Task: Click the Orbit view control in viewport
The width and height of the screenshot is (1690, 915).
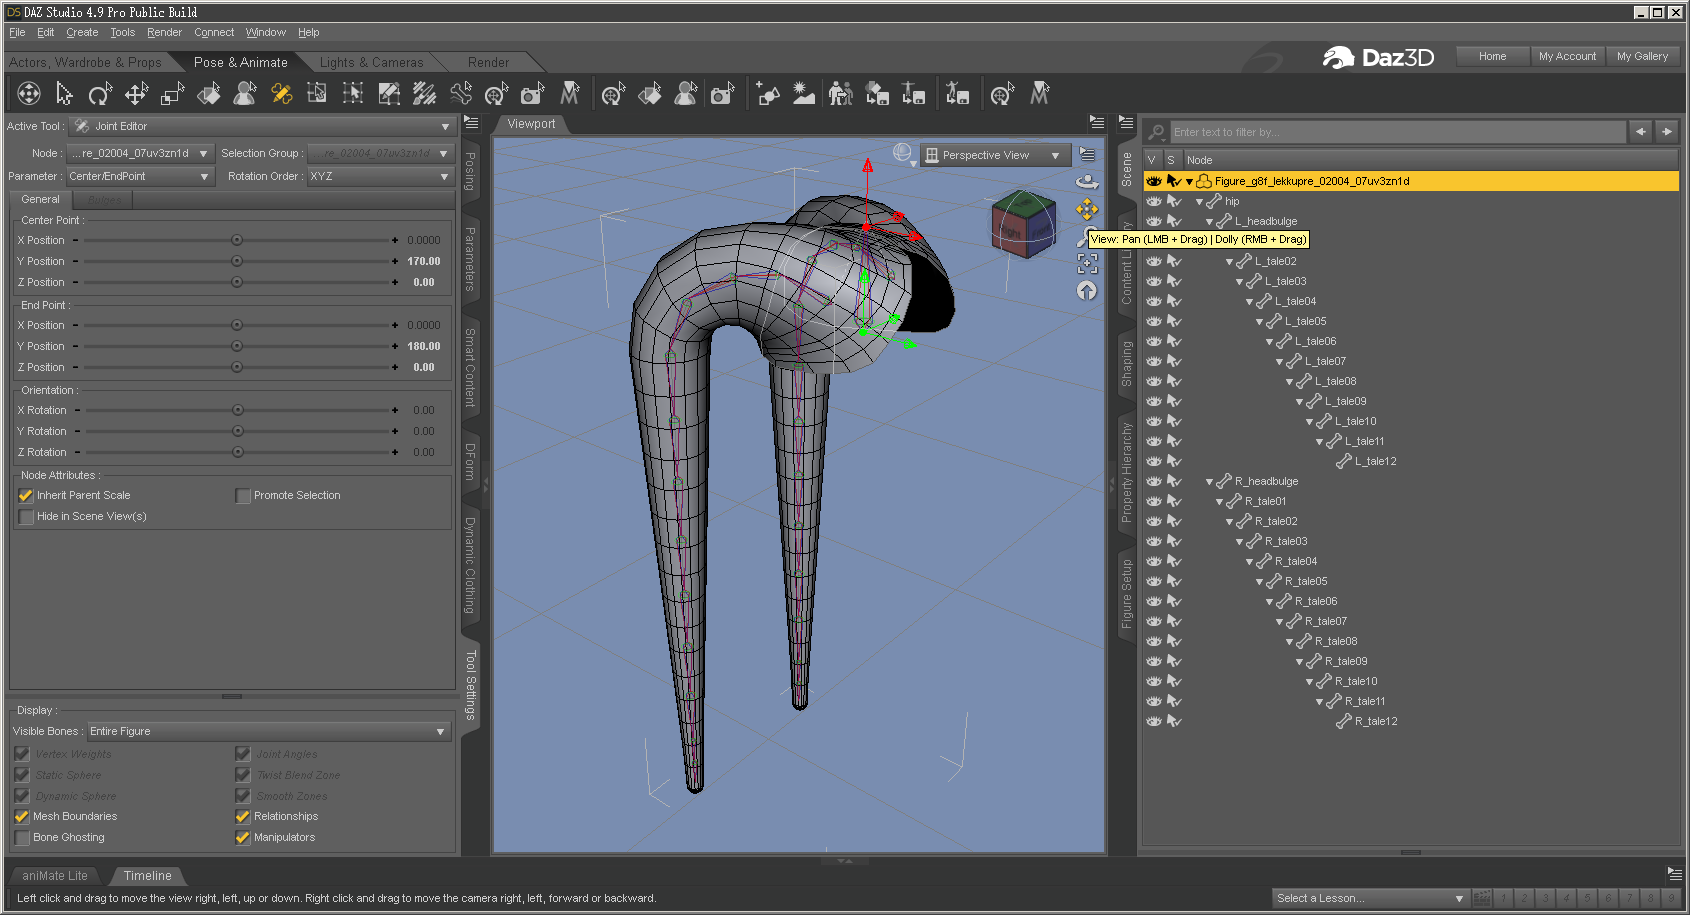Action: pyautogui.click(x=1087, y=181)
